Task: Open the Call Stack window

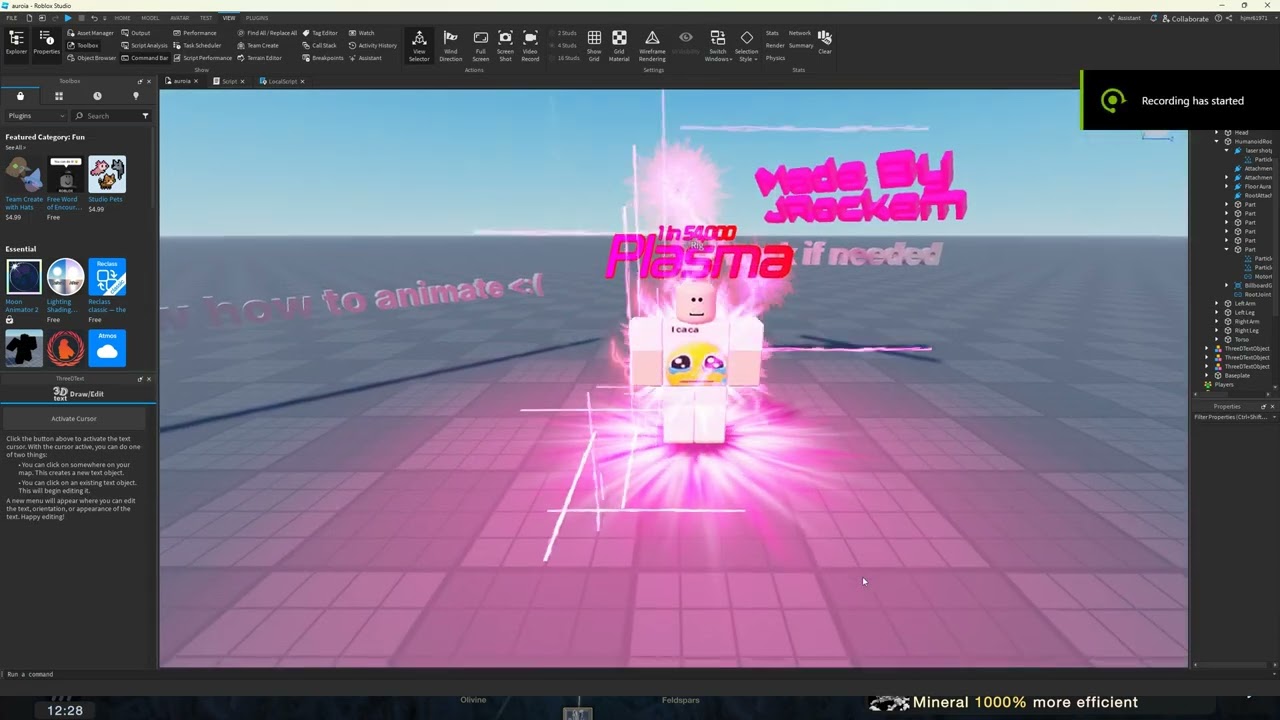Action: click(320, 45)
